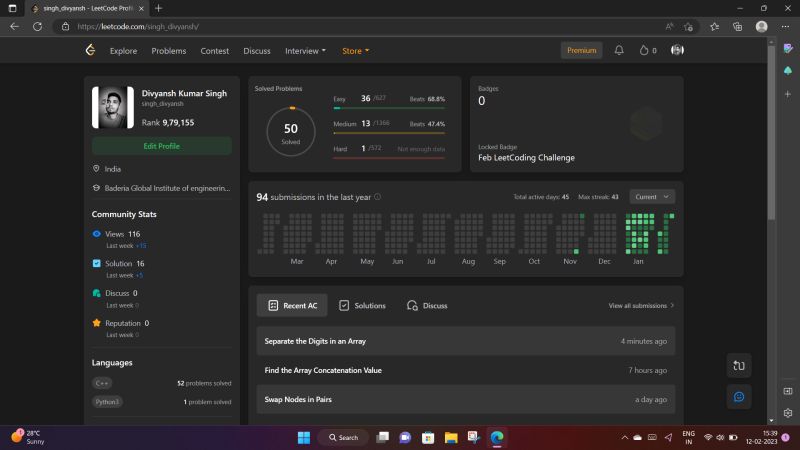Click the Medium progress bar
This screenshot has height=450, width=800.
tap(389, 133)
